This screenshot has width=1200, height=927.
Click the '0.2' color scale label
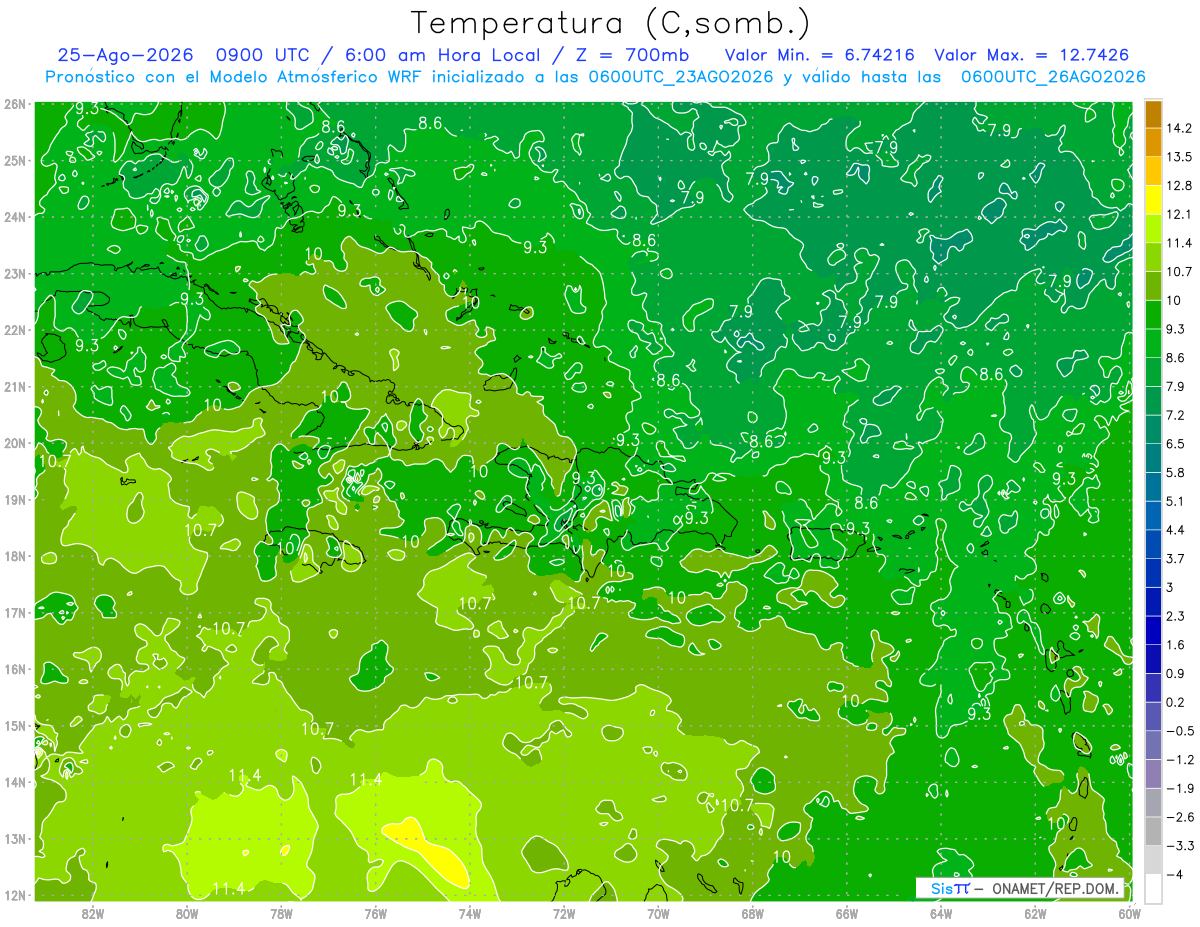tap(1175, 702)
